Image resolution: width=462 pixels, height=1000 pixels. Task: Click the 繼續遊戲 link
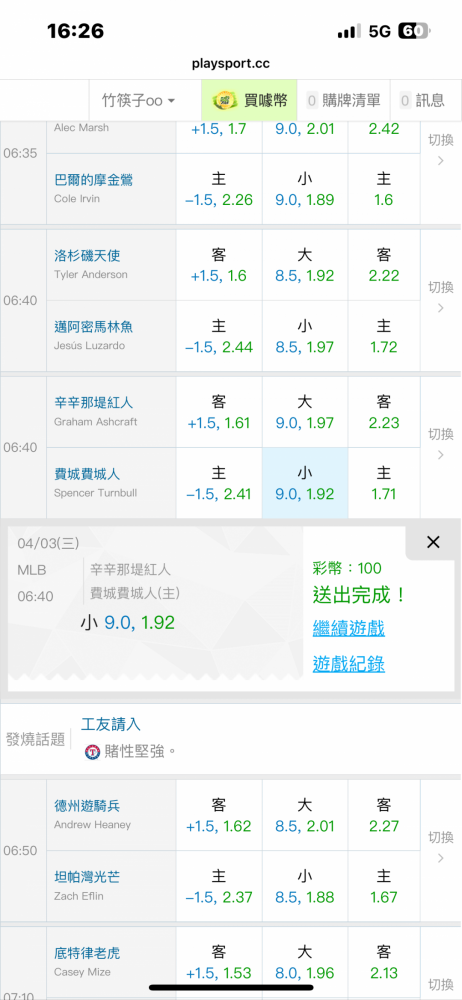[349, 628]
